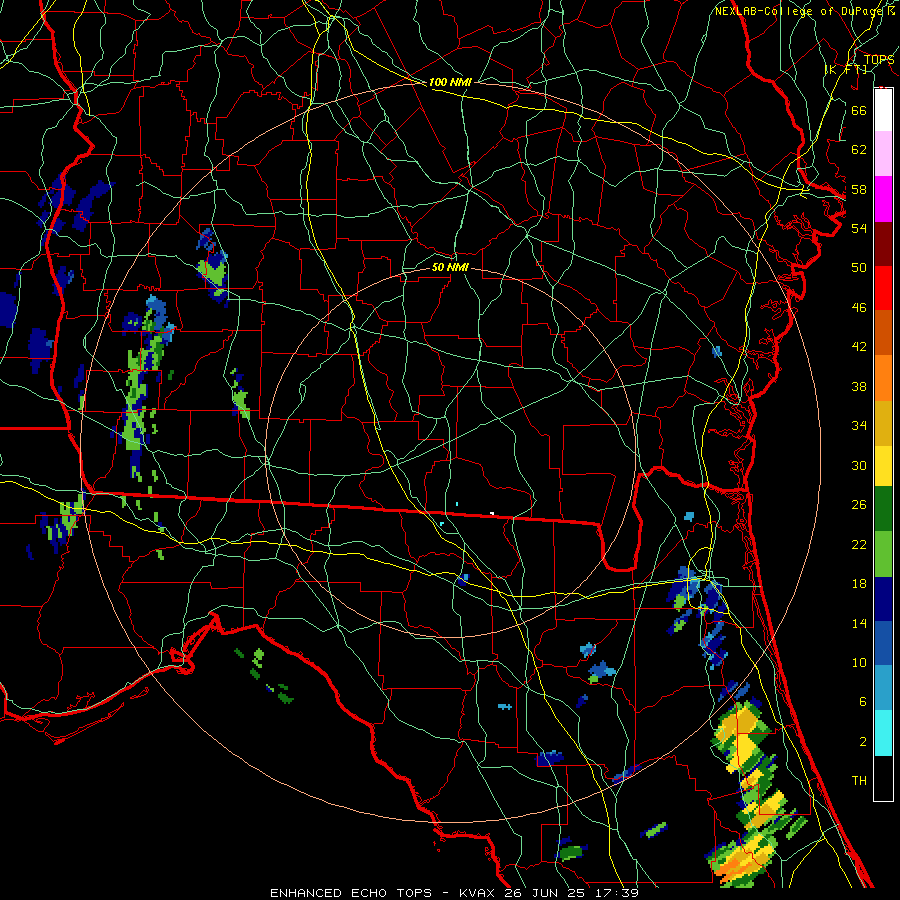The height and width of the screenshot is (900, 900).
Task: Pick the light orange legend swatch
Action: [883, 378]
